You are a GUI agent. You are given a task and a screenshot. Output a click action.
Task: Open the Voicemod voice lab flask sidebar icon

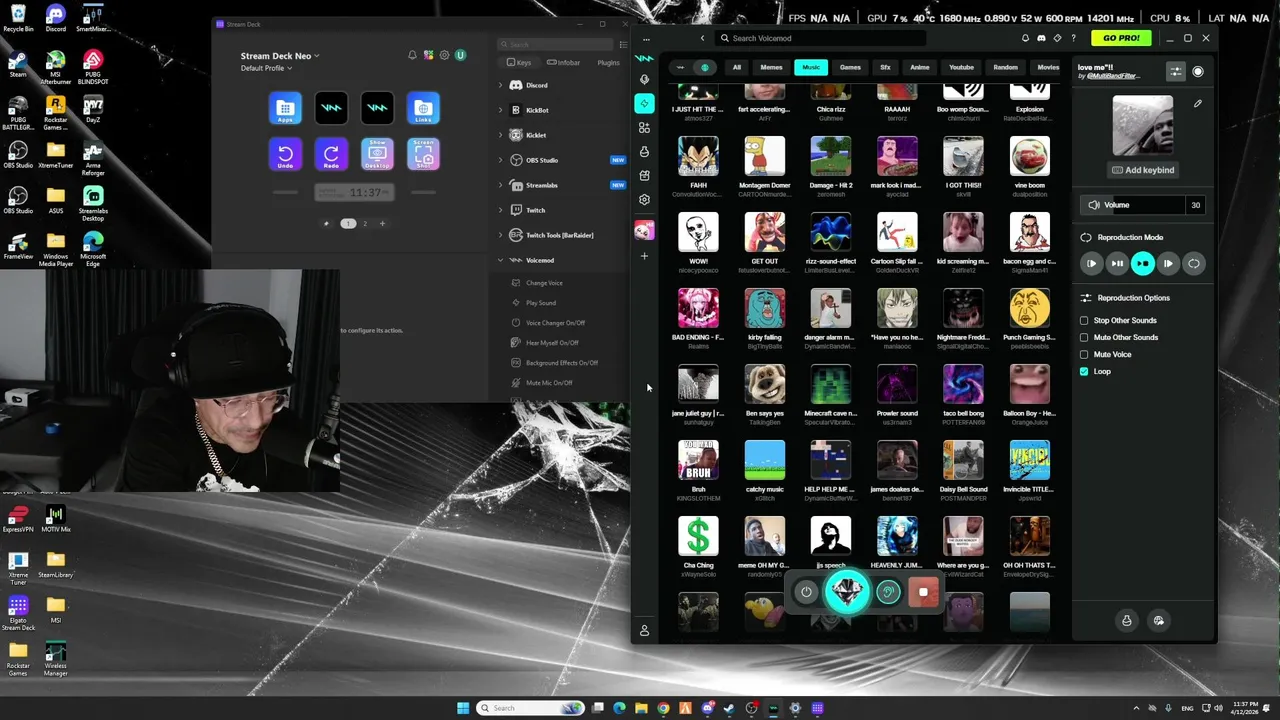(644, 152)
